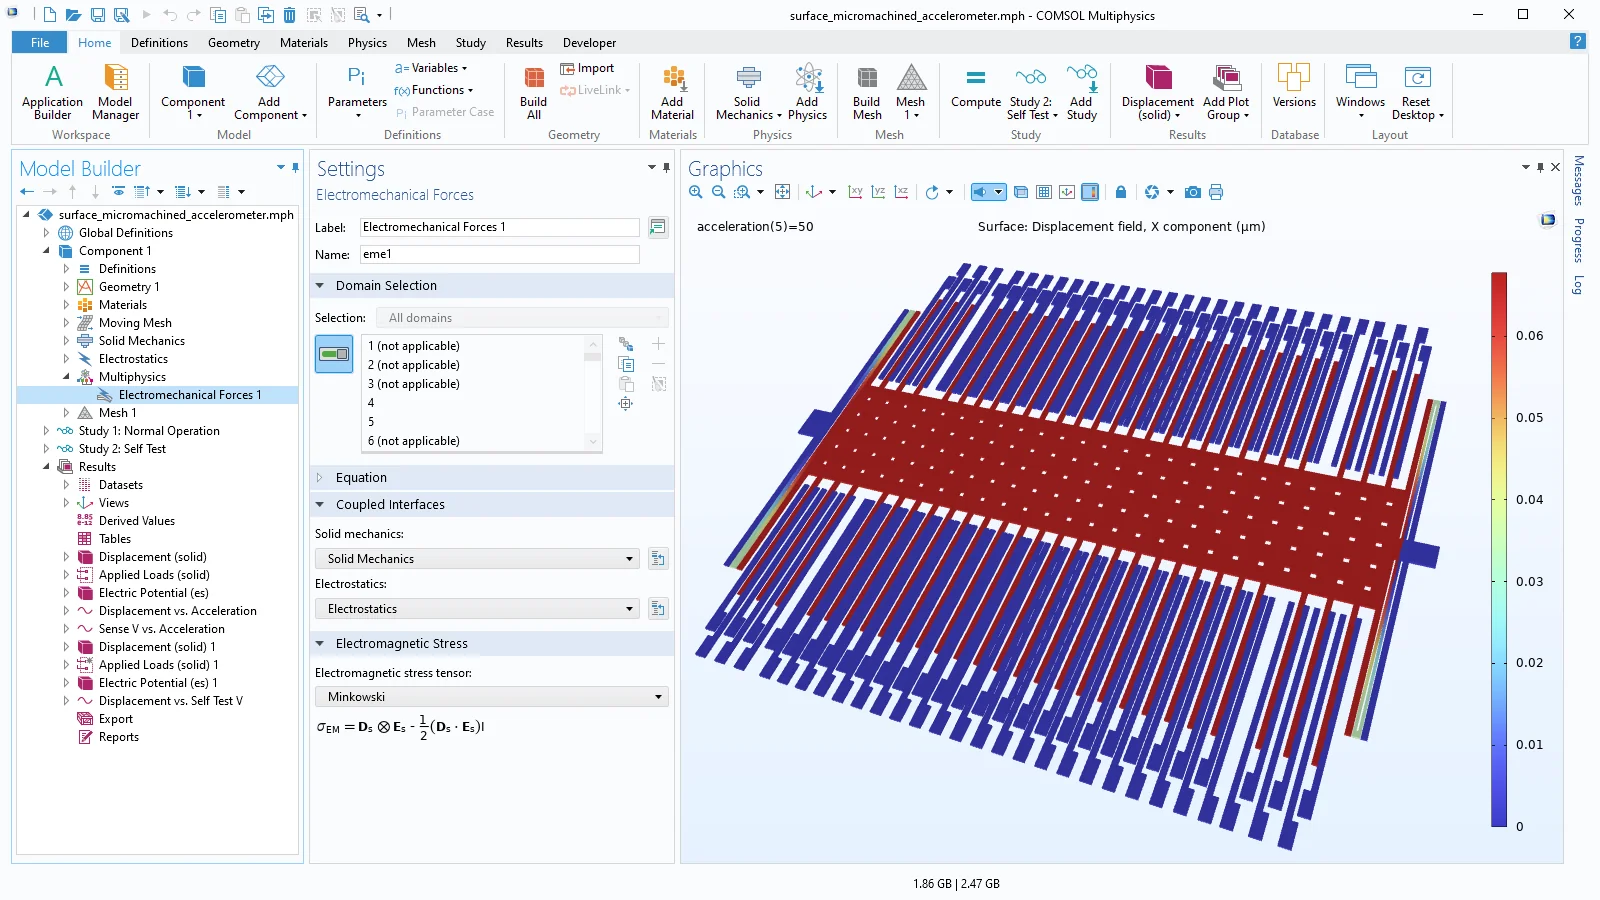Click the Print icon in Graphics toolbar
The width and height of the screenshot is (1600, 900).
point(1216,192)
